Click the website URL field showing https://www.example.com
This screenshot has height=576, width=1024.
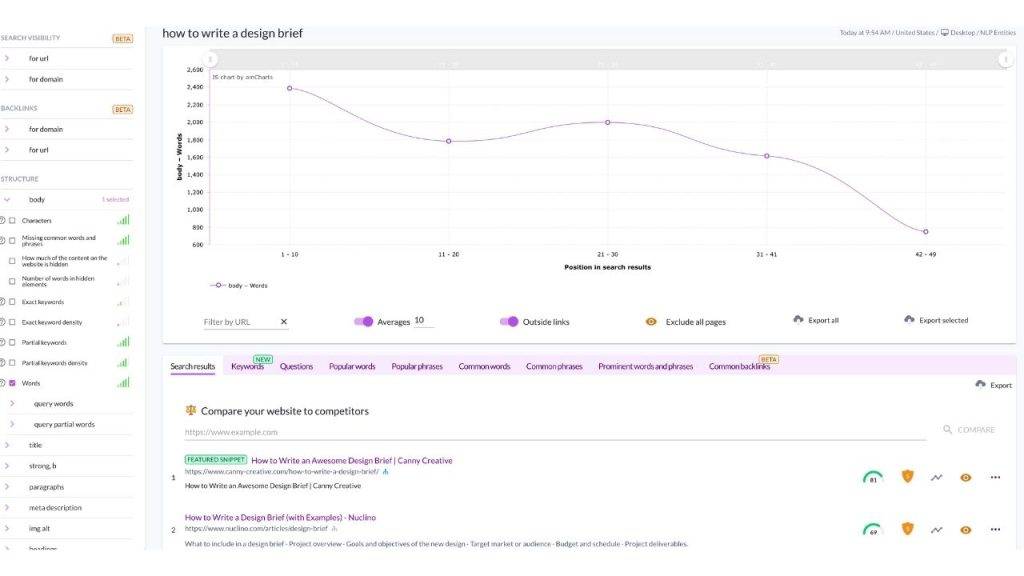555,432
